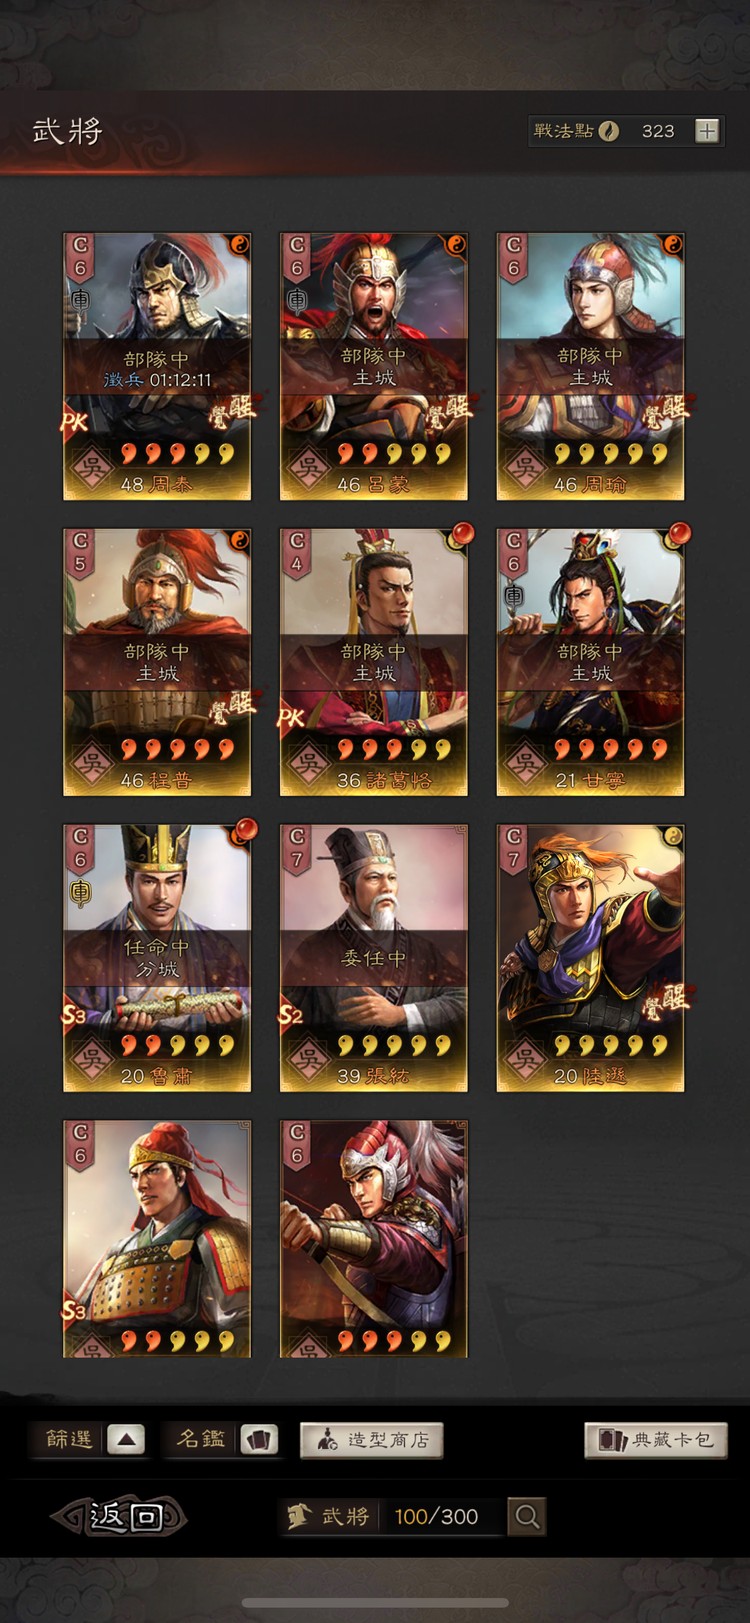Select the 呂蒙 general card
Viewport: 750px width, 1623px height.
[374, 366]
